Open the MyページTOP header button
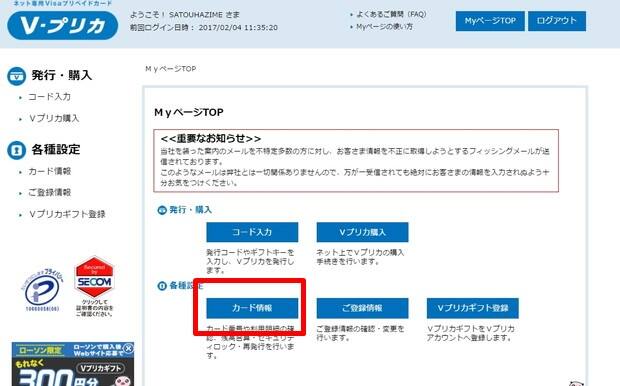The width and height of the screenshot is (620, 386). [x=490, y=21]
